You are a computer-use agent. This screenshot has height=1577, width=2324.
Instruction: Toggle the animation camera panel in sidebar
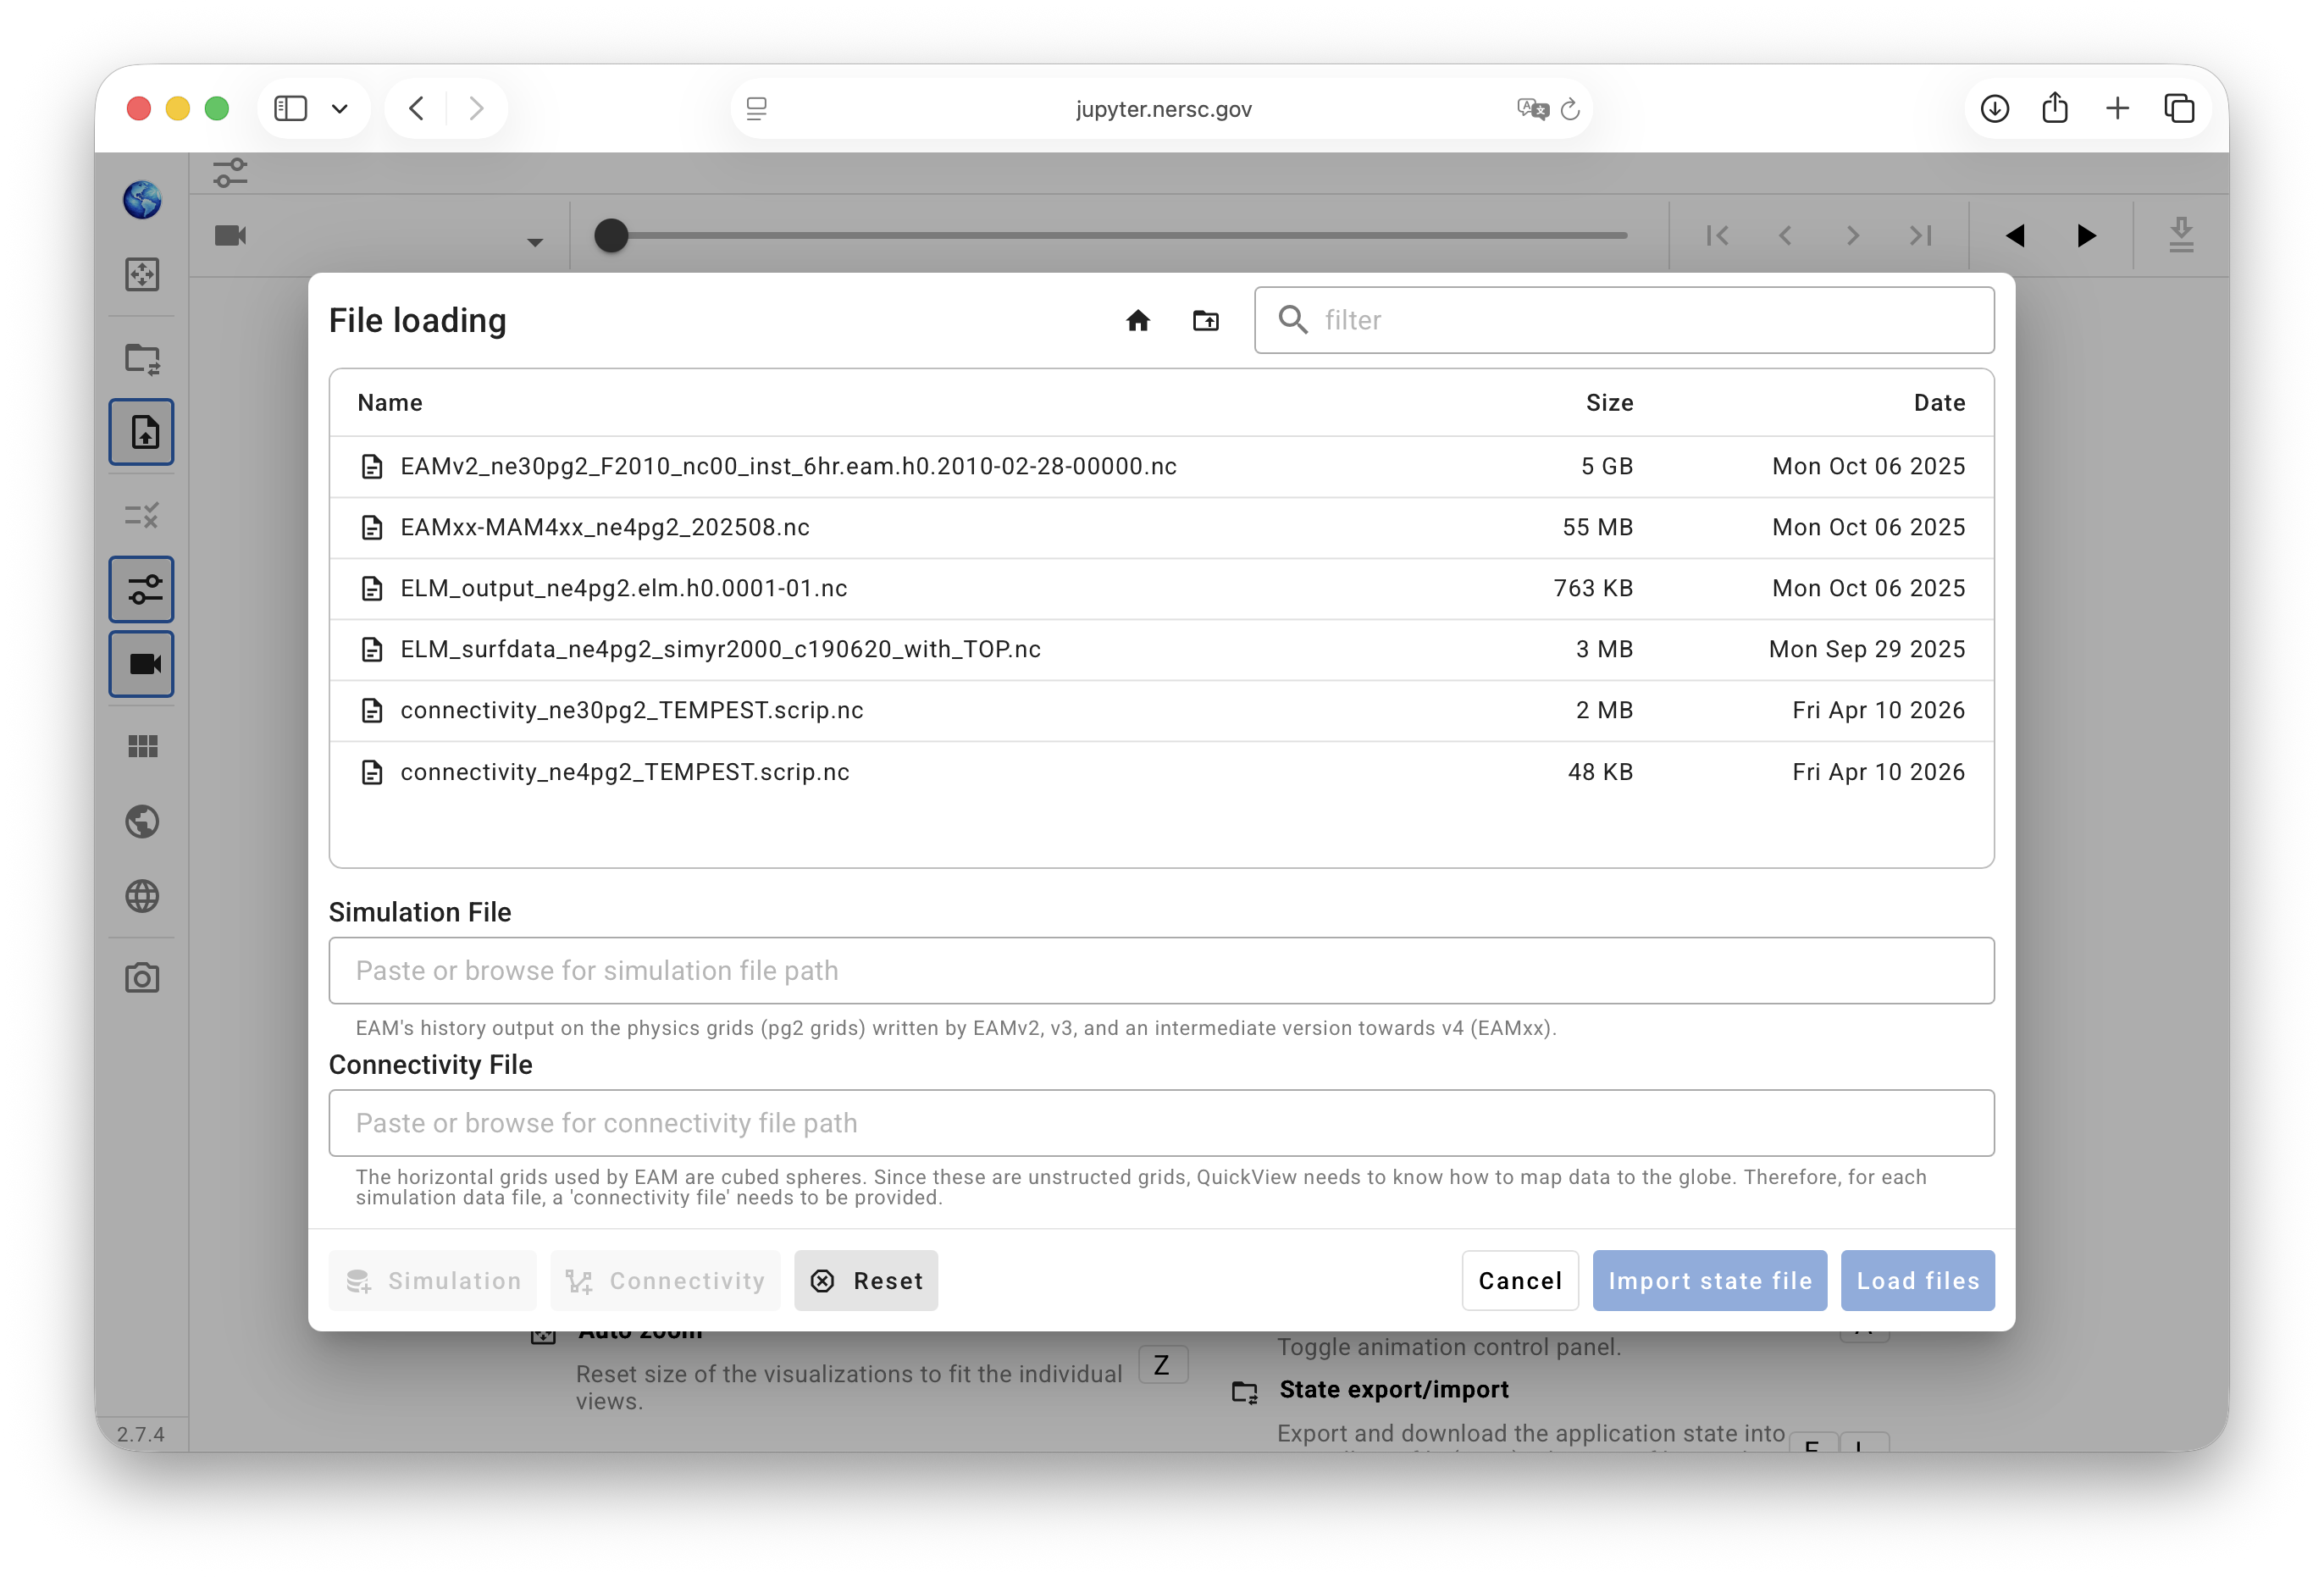coord(142,664)
